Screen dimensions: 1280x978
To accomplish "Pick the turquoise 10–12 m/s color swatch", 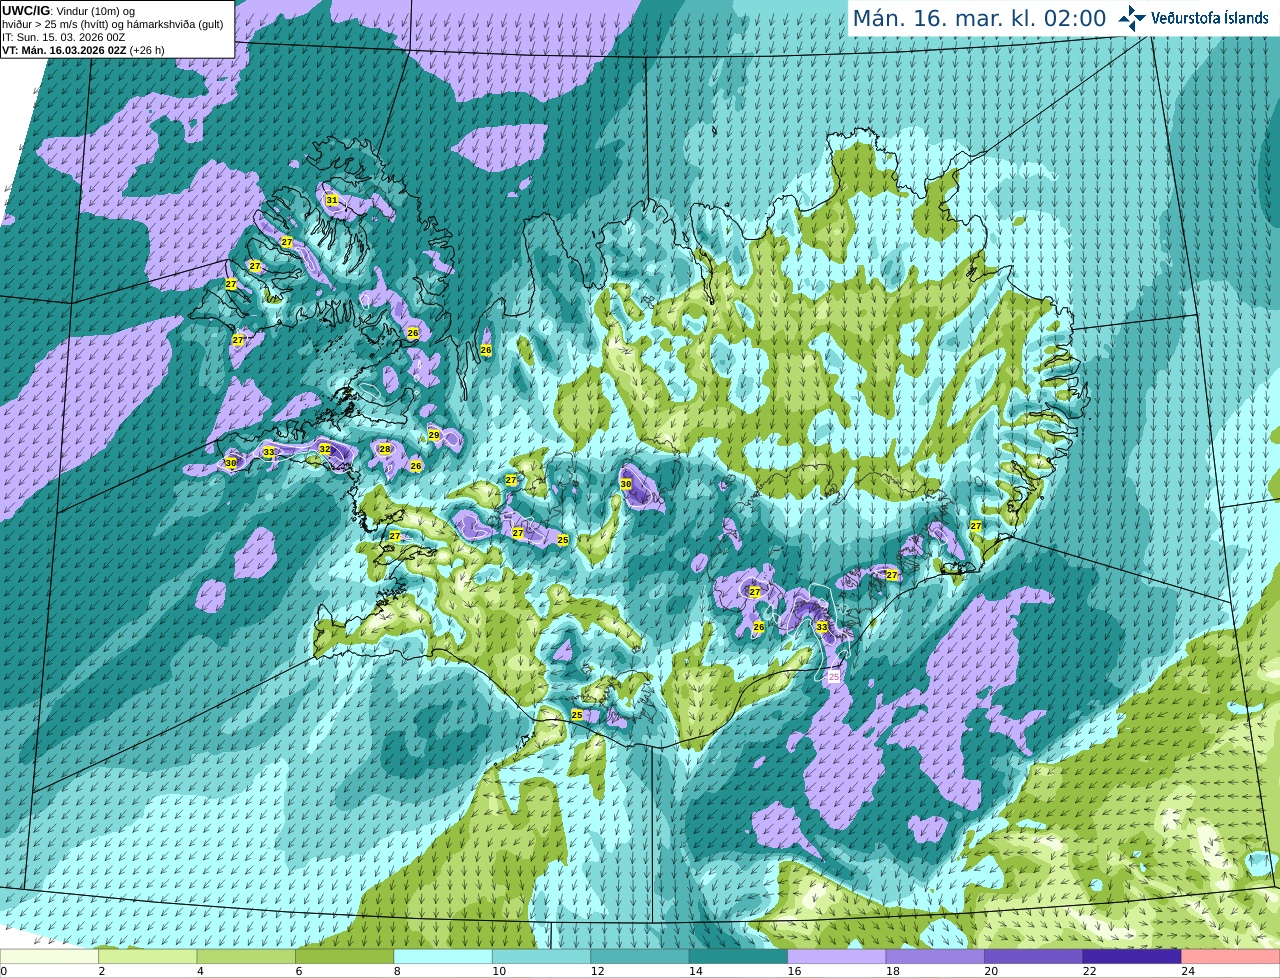I will (x=542, y=956).
